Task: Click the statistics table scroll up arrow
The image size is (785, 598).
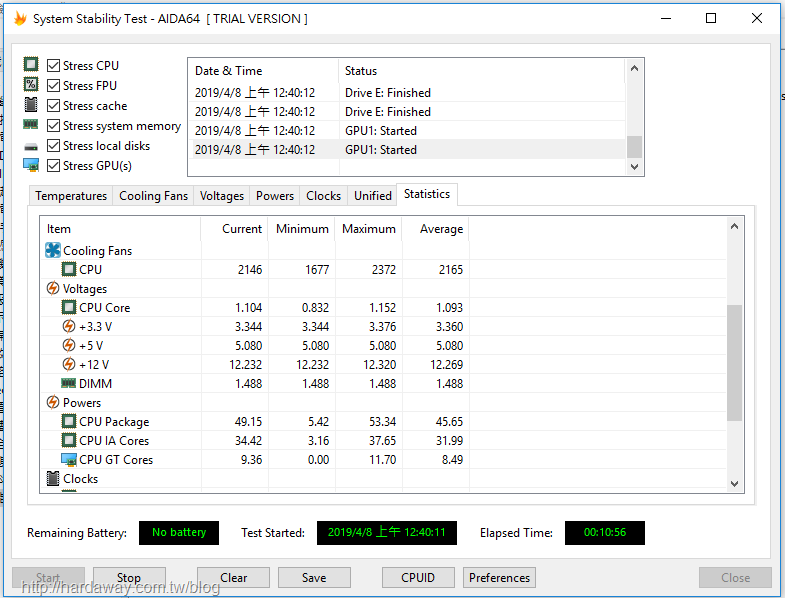Action: 734,226
